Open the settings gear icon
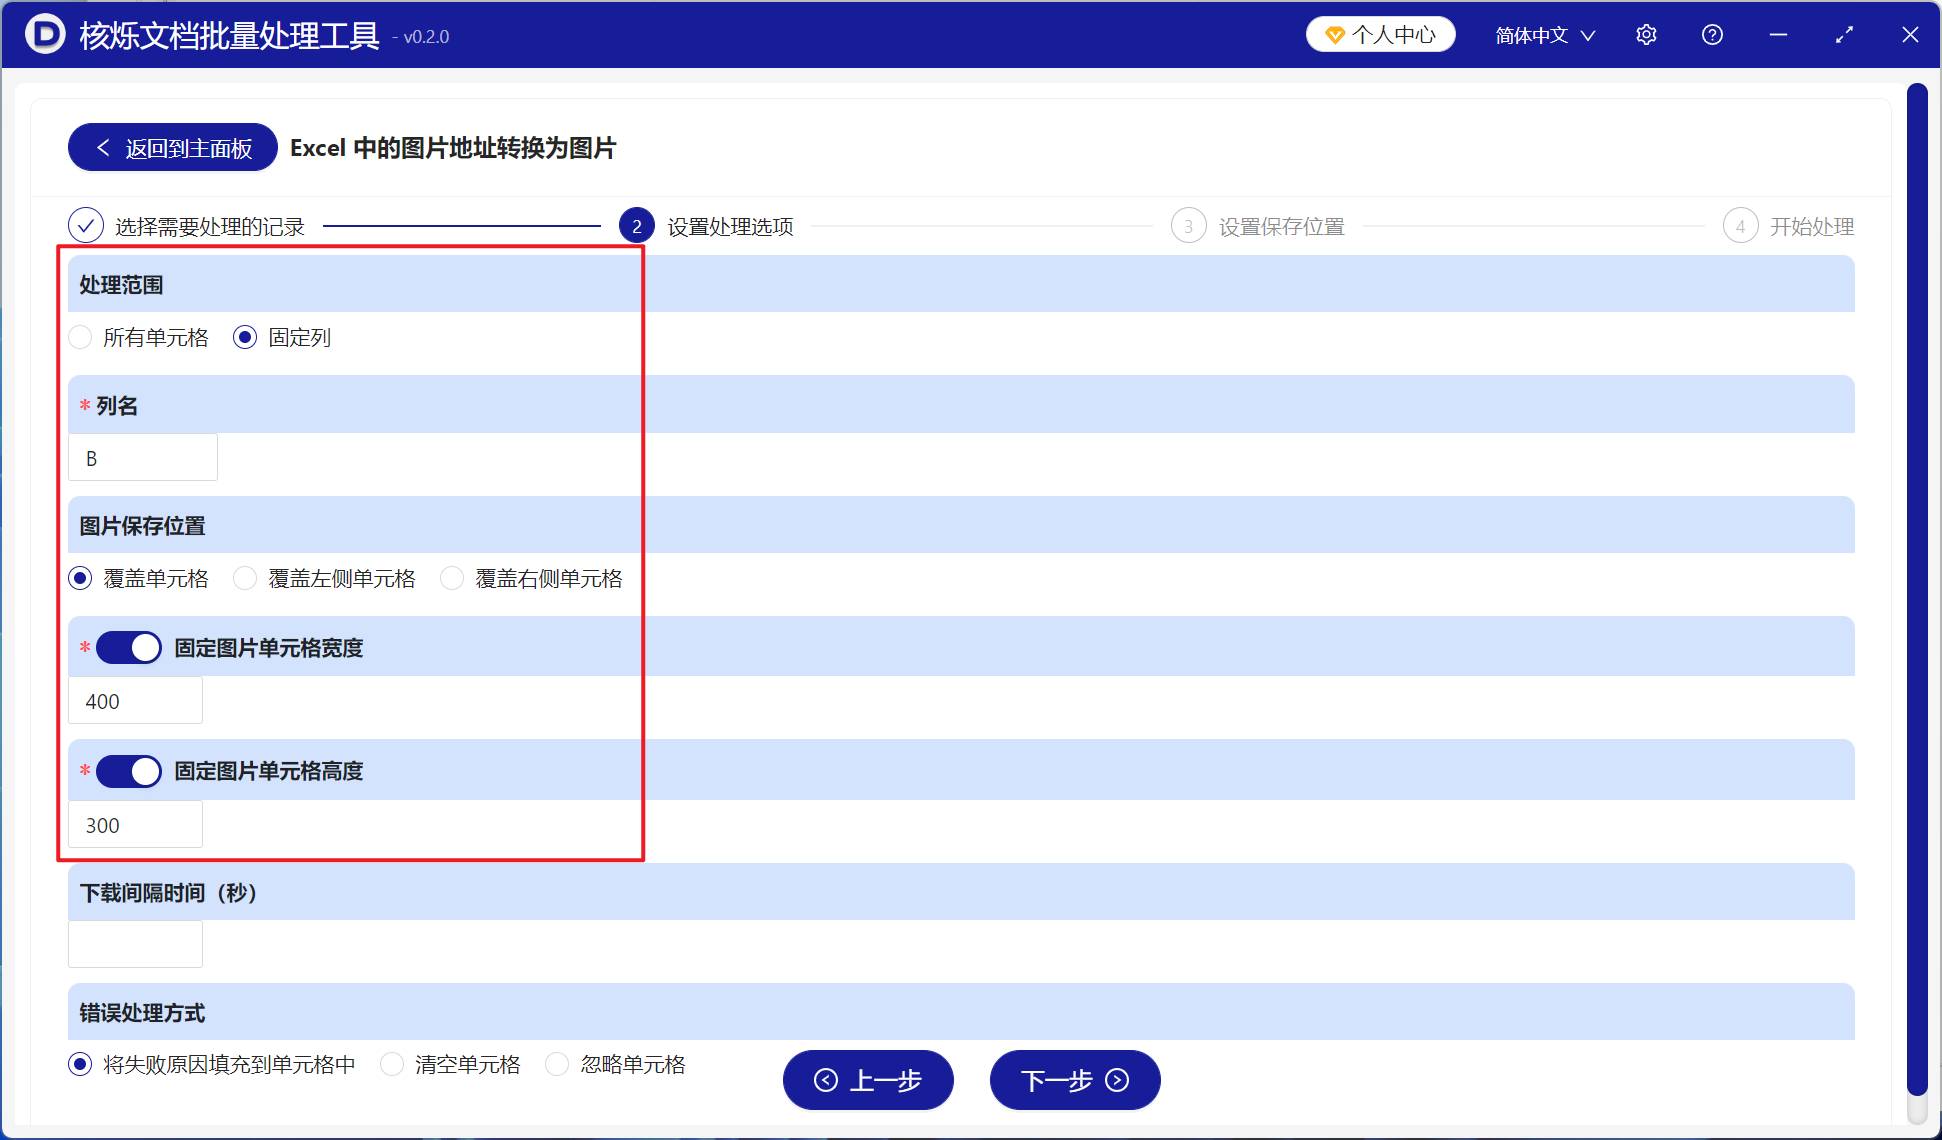This screenshot has height=1140, width=1942. click(1646, 35)
